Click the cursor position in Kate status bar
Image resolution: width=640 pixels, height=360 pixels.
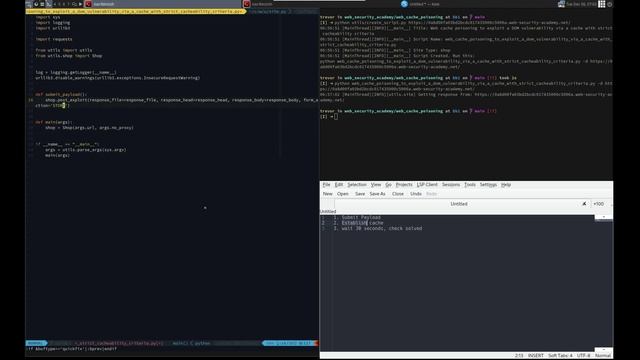pos(519,356)
